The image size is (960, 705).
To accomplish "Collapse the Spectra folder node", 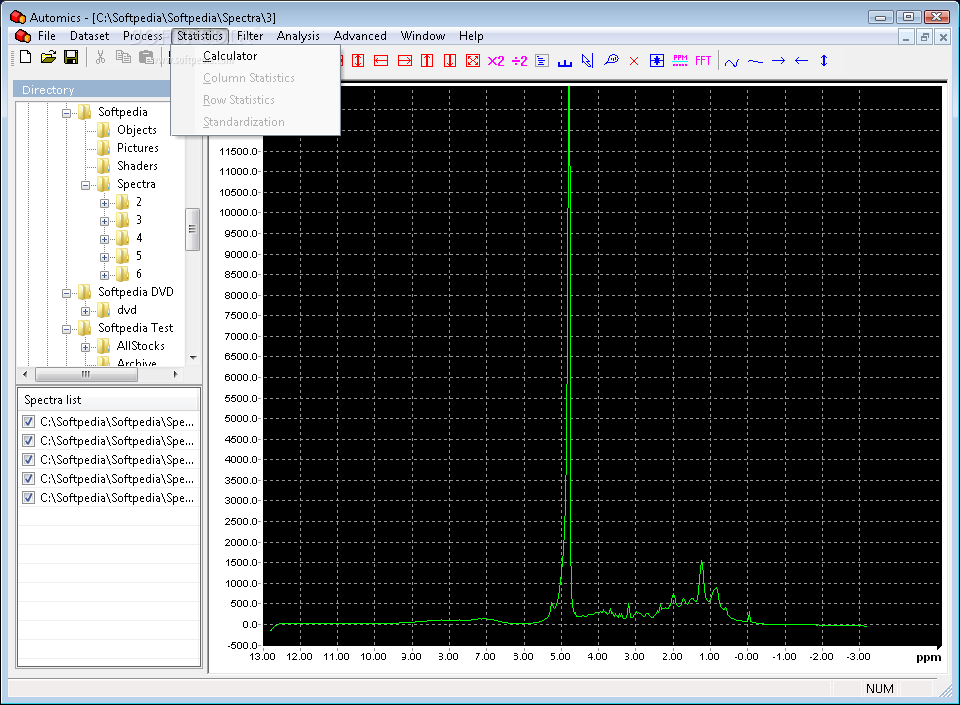I will [85, 185].
